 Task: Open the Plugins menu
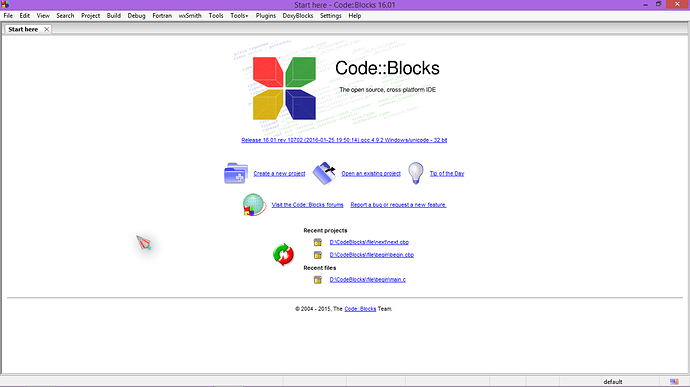tap(266, 15)
